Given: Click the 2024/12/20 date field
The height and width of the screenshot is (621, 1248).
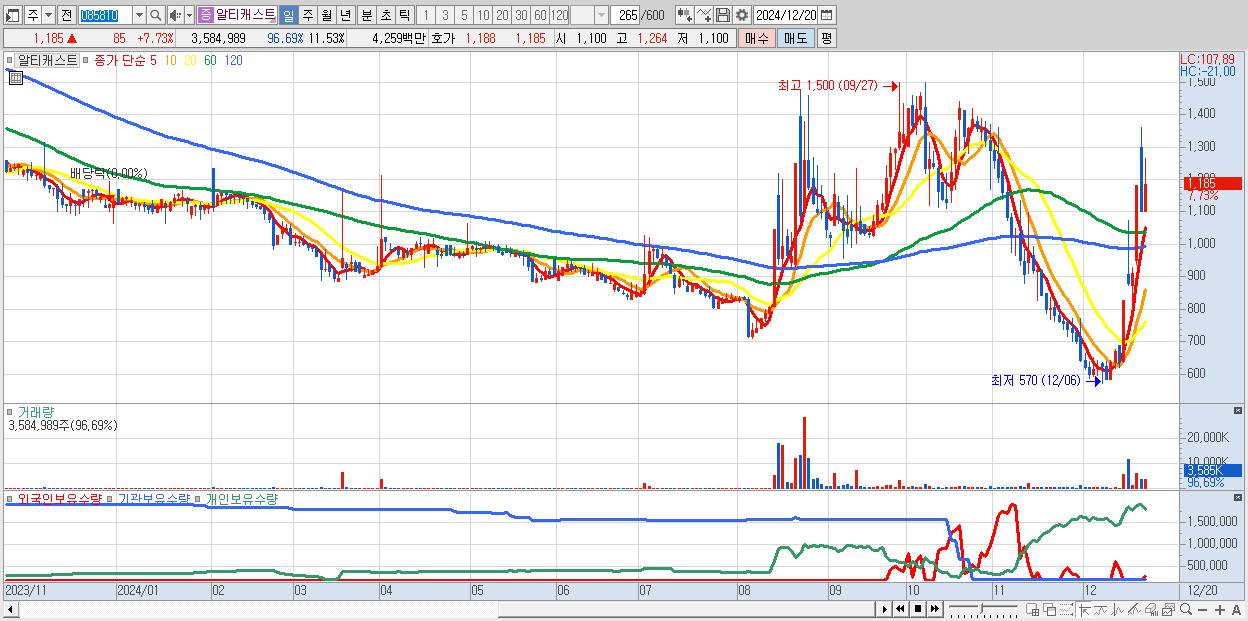Looking at the screenshot, I should pos(785,15).
